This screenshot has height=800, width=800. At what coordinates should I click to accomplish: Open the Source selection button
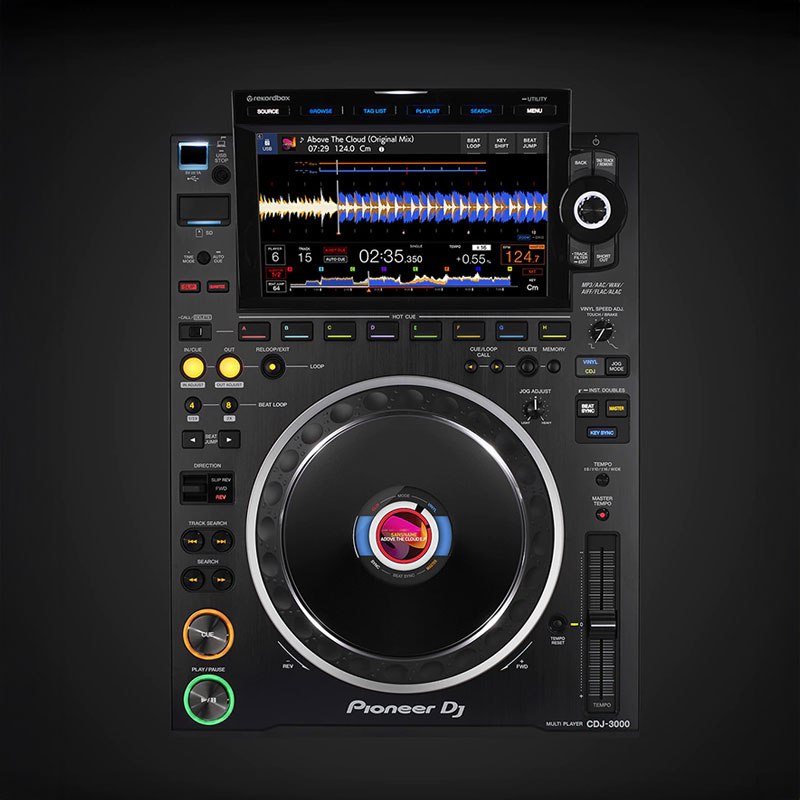(268, 111)
